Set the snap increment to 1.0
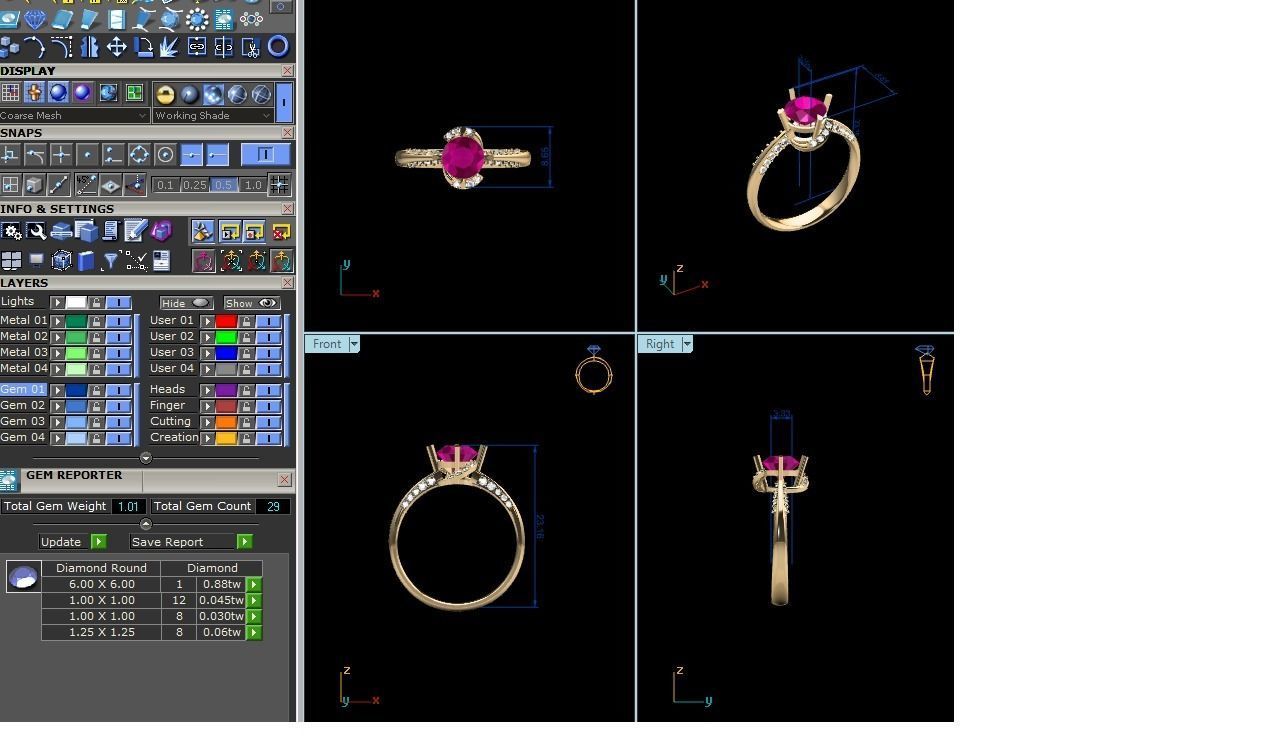This screenshot has height=740, width=1274. (x=253, y=185)
